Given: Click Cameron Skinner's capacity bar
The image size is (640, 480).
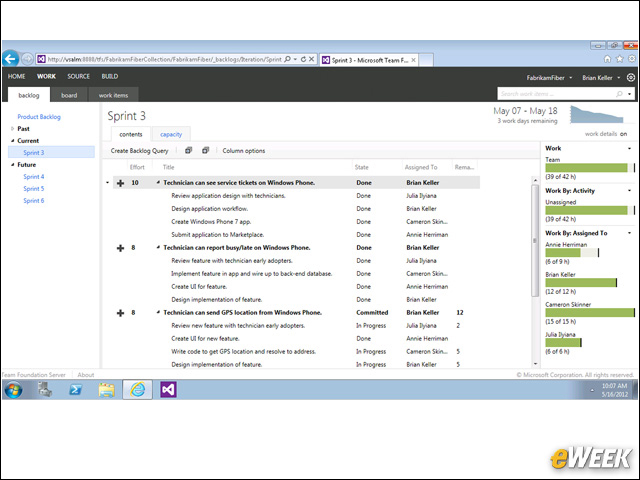Looking at the screenshot, I should pos(590,313).
